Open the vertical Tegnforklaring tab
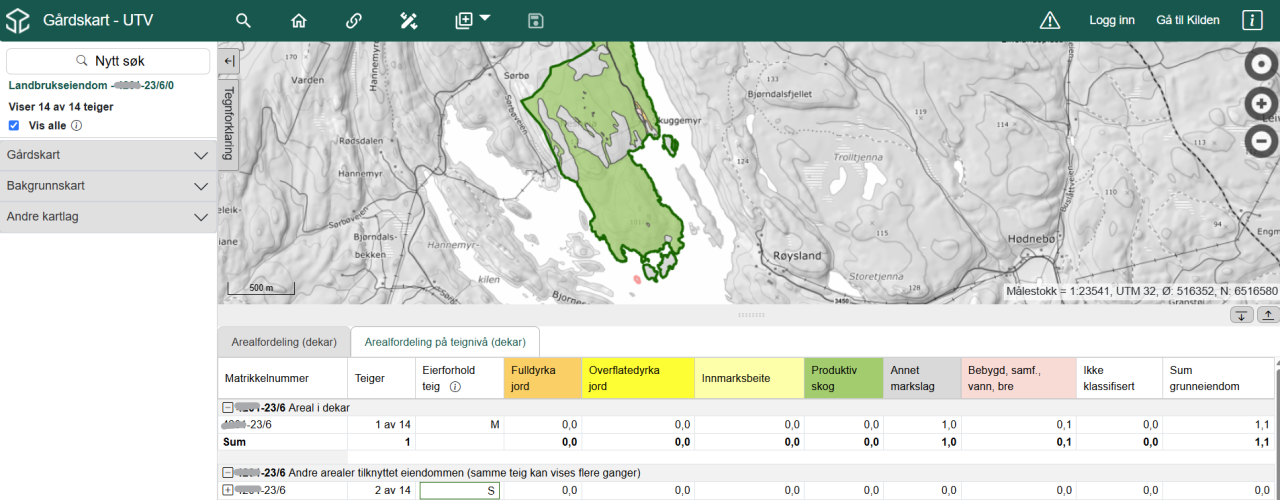 pyautogui.click(x=229, y=122)
